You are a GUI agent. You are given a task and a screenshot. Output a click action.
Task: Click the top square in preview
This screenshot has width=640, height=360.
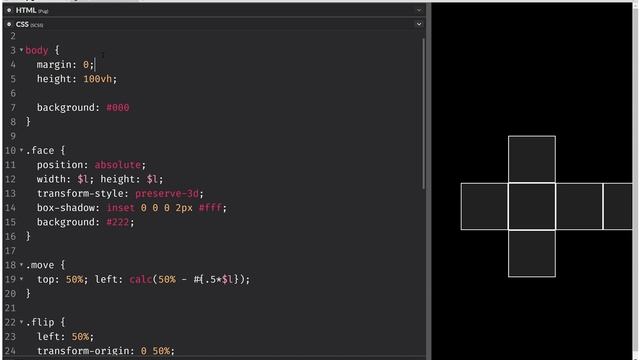[x=532, y=160]
